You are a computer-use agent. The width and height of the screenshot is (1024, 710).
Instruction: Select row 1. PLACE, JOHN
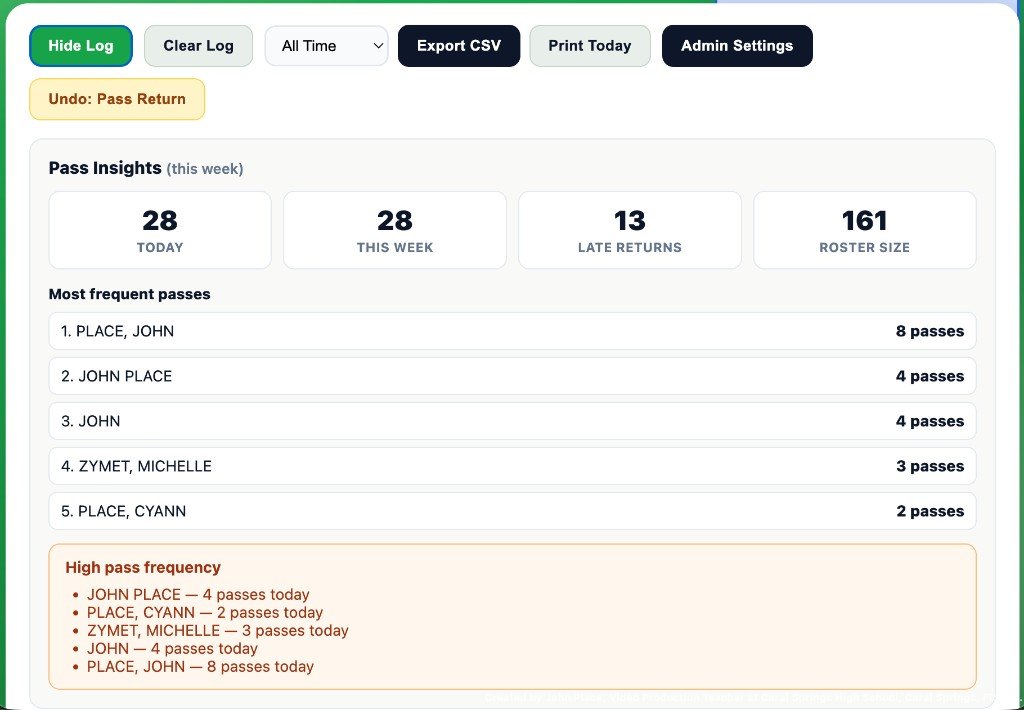click(x=513, y=331)
